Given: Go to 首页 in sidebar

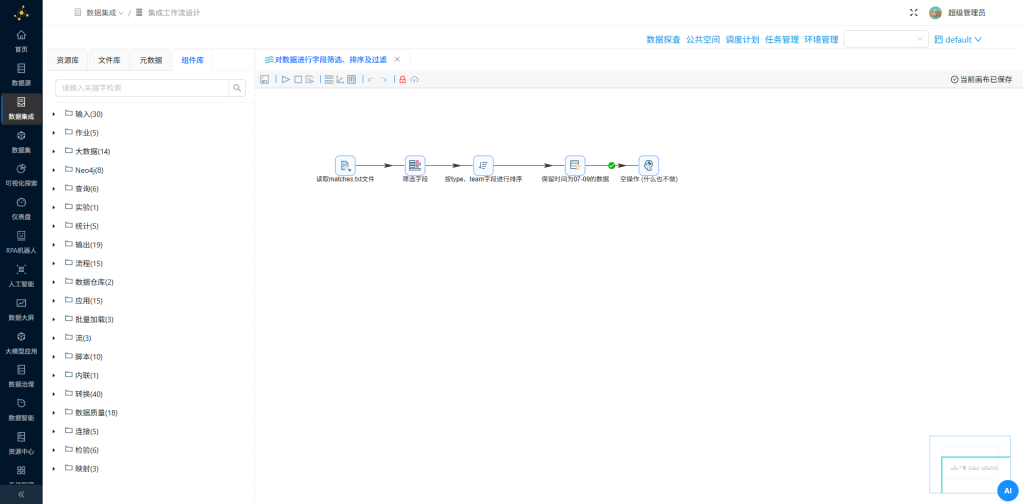Looking at the screenshot, I should tap(21, 40).
